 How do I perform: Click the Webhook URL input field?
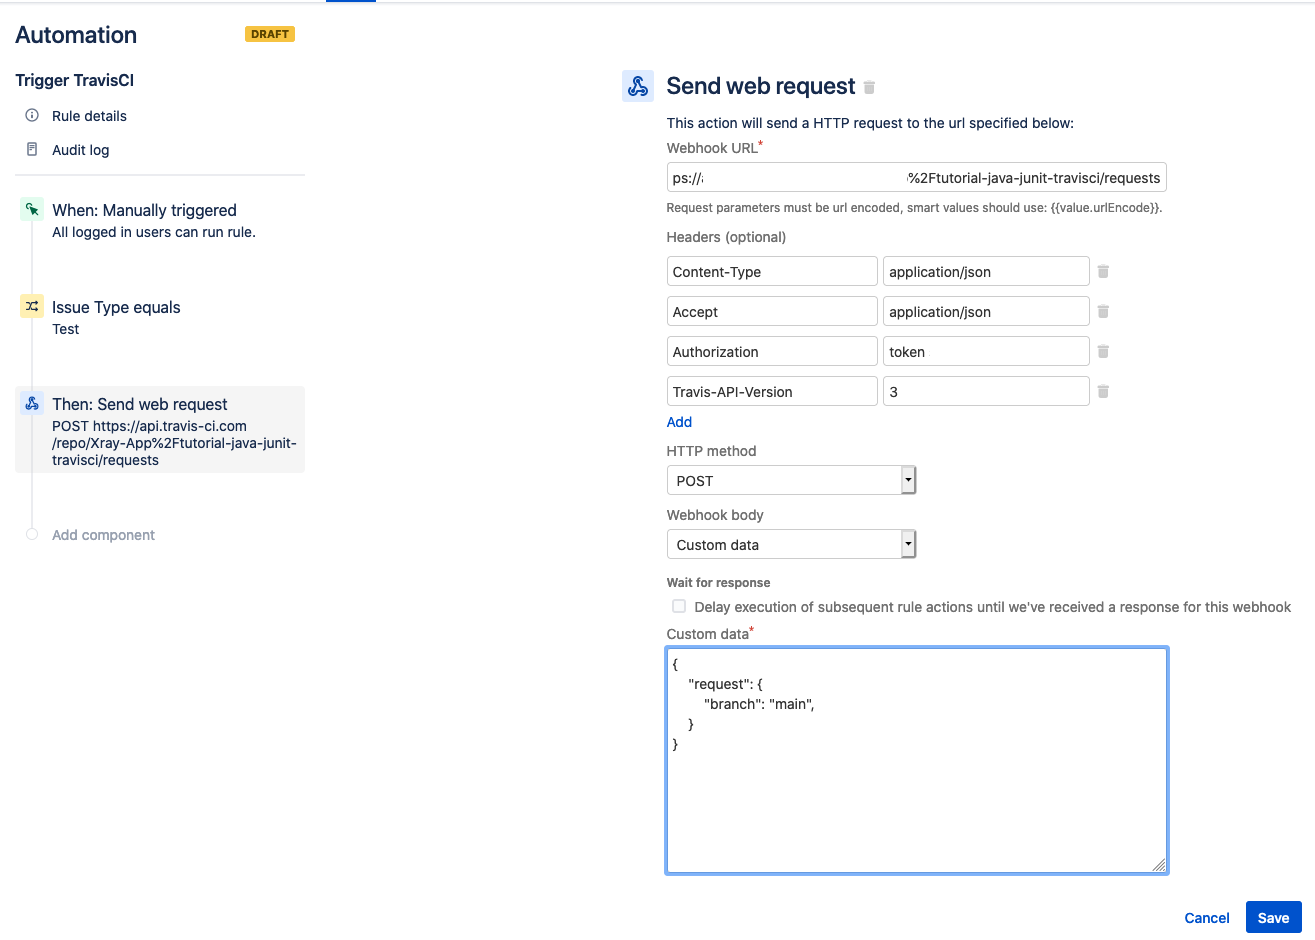pyautogui.click(x=916, y=177)
